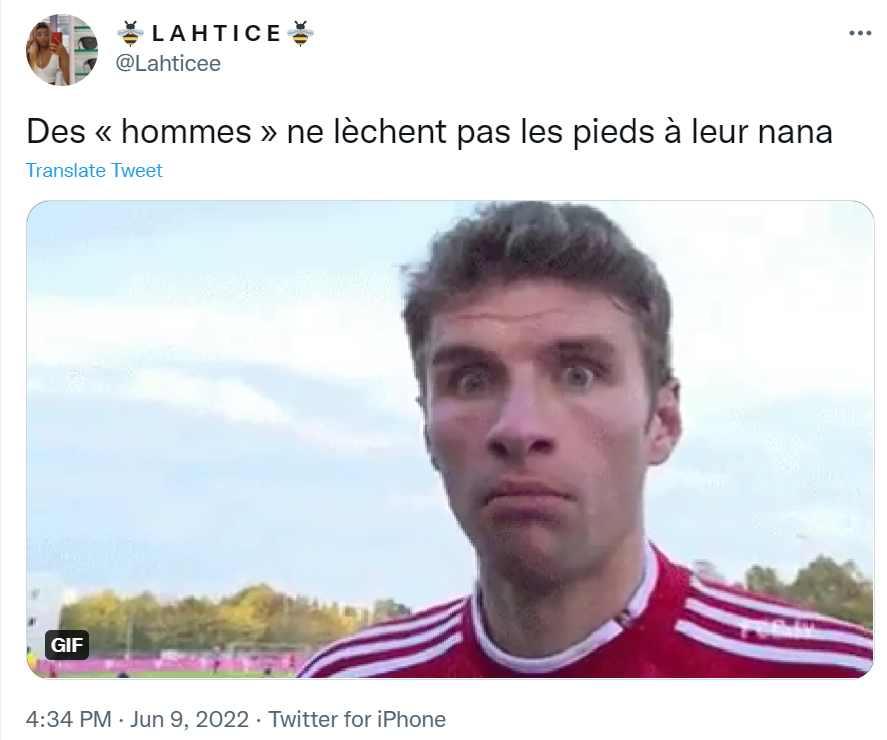Click the bee emoji before the name
The width and height of the screenshot is (887, 740).
point(131,33)
